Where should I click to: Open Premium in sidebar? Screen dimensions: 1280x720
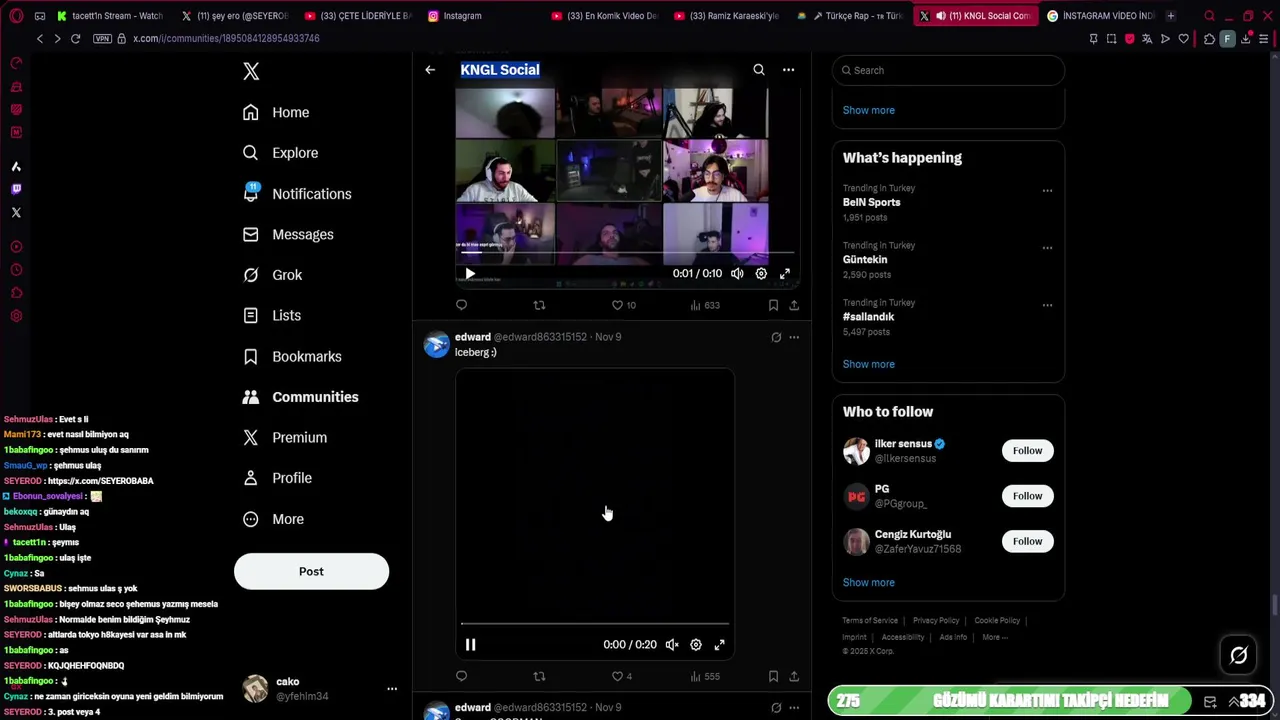[x=285, y=437]
